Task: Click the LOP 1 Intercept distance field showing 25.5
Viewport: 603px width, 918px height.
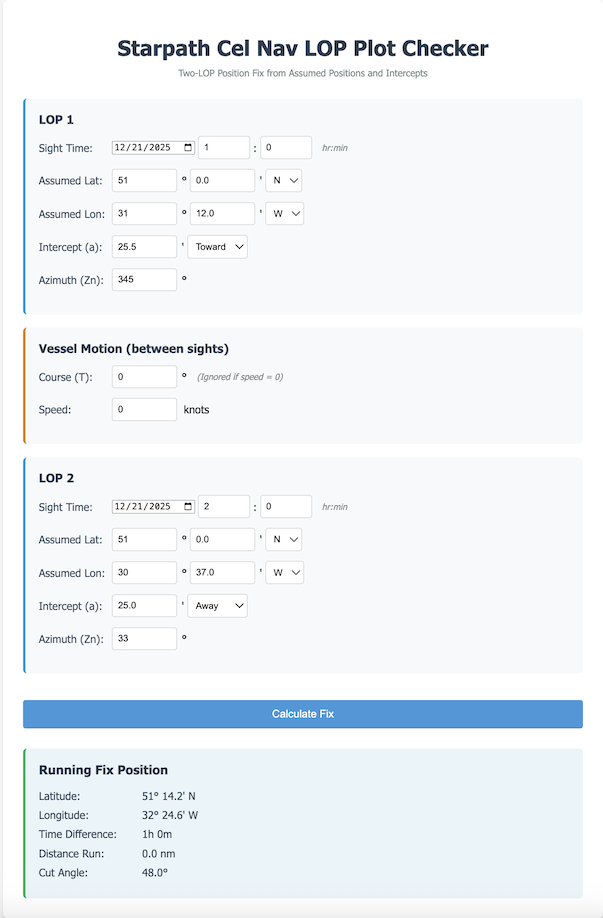Action: [143, 246]
